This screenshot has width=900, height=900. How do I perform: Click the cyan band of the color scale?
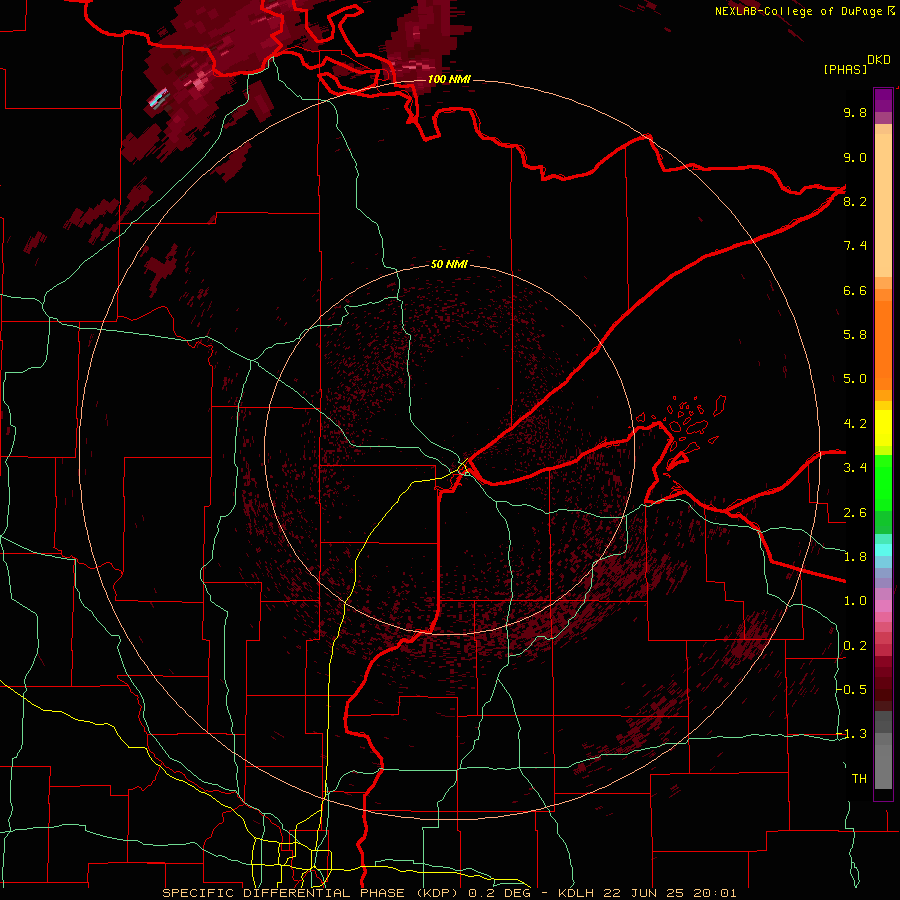pyautogui.click(x=883, y=549)
